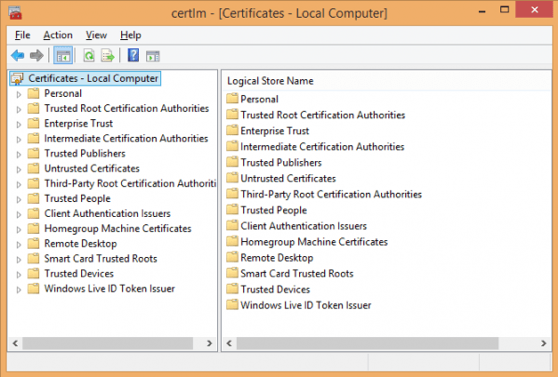This screenshot has height=377, width=558.
Task: Expand the Remote Desktop tree node
Action: click(19, 244)
